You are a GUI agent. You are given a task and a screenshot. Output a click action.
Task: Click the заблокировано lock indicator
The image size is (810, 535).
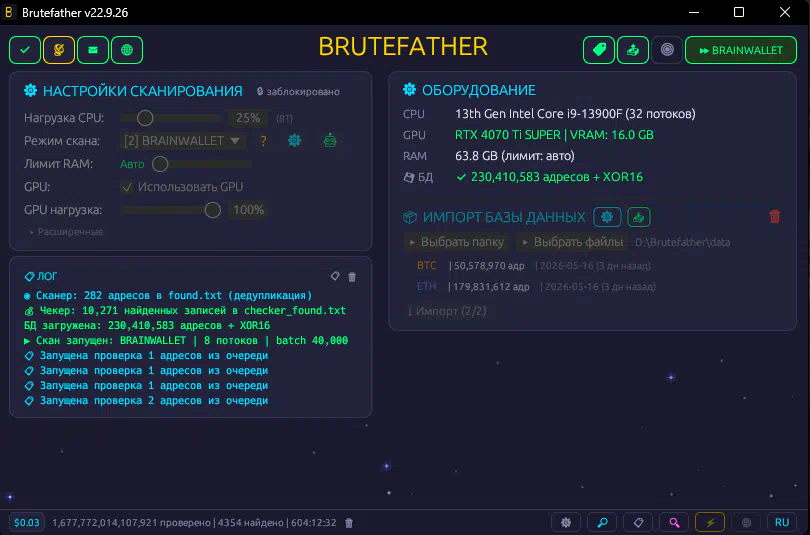tap(298, 92)
